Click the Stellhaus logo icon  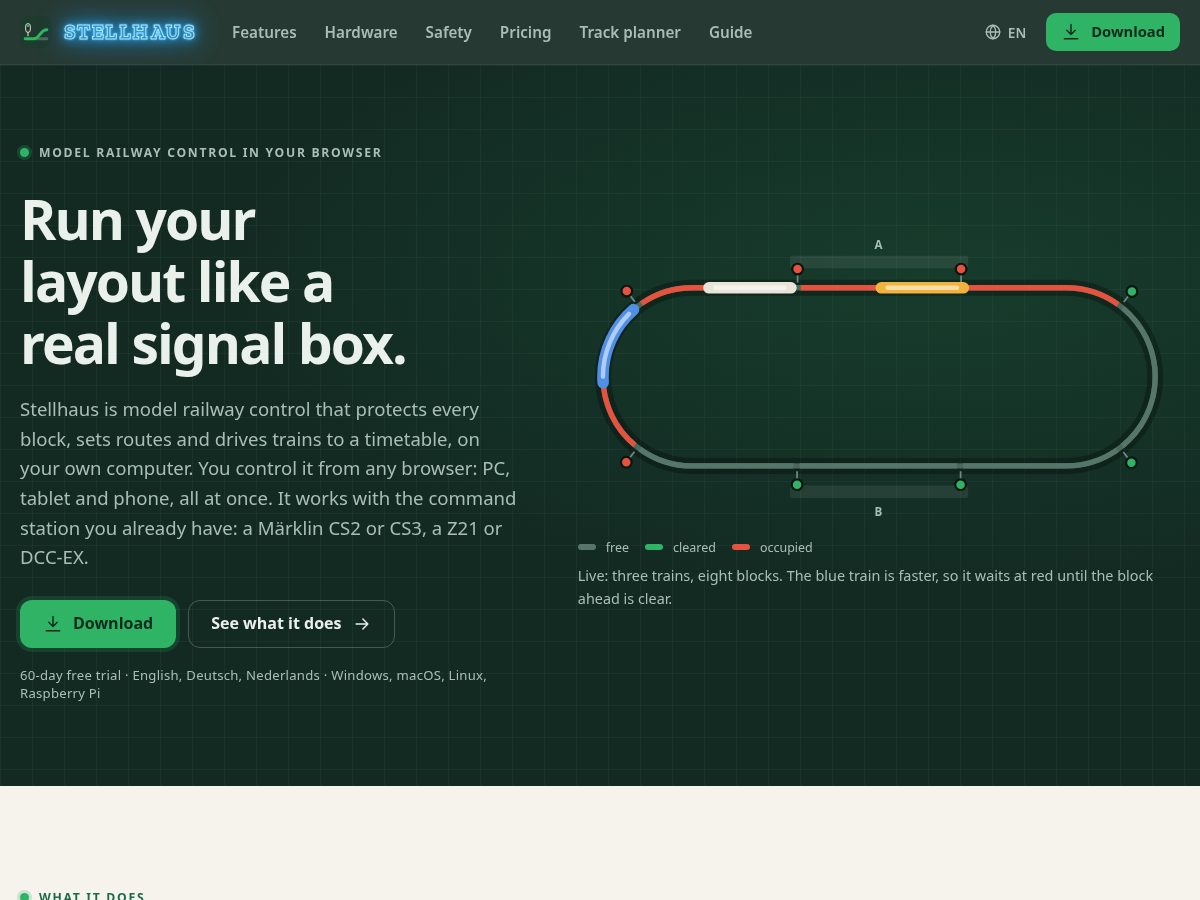[x=36, y=32]
